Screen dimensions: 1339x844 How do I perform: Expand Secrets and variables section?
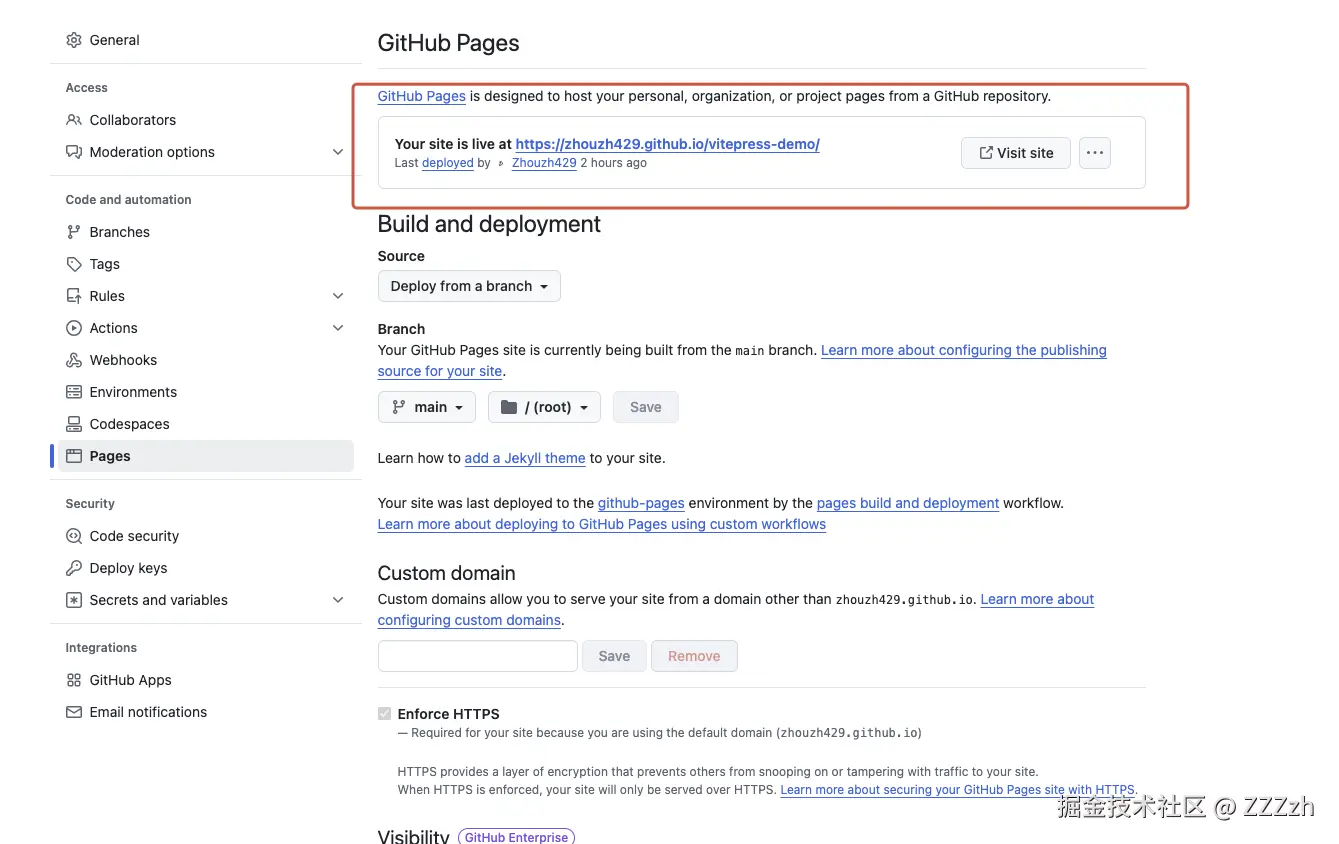(338, 600)
